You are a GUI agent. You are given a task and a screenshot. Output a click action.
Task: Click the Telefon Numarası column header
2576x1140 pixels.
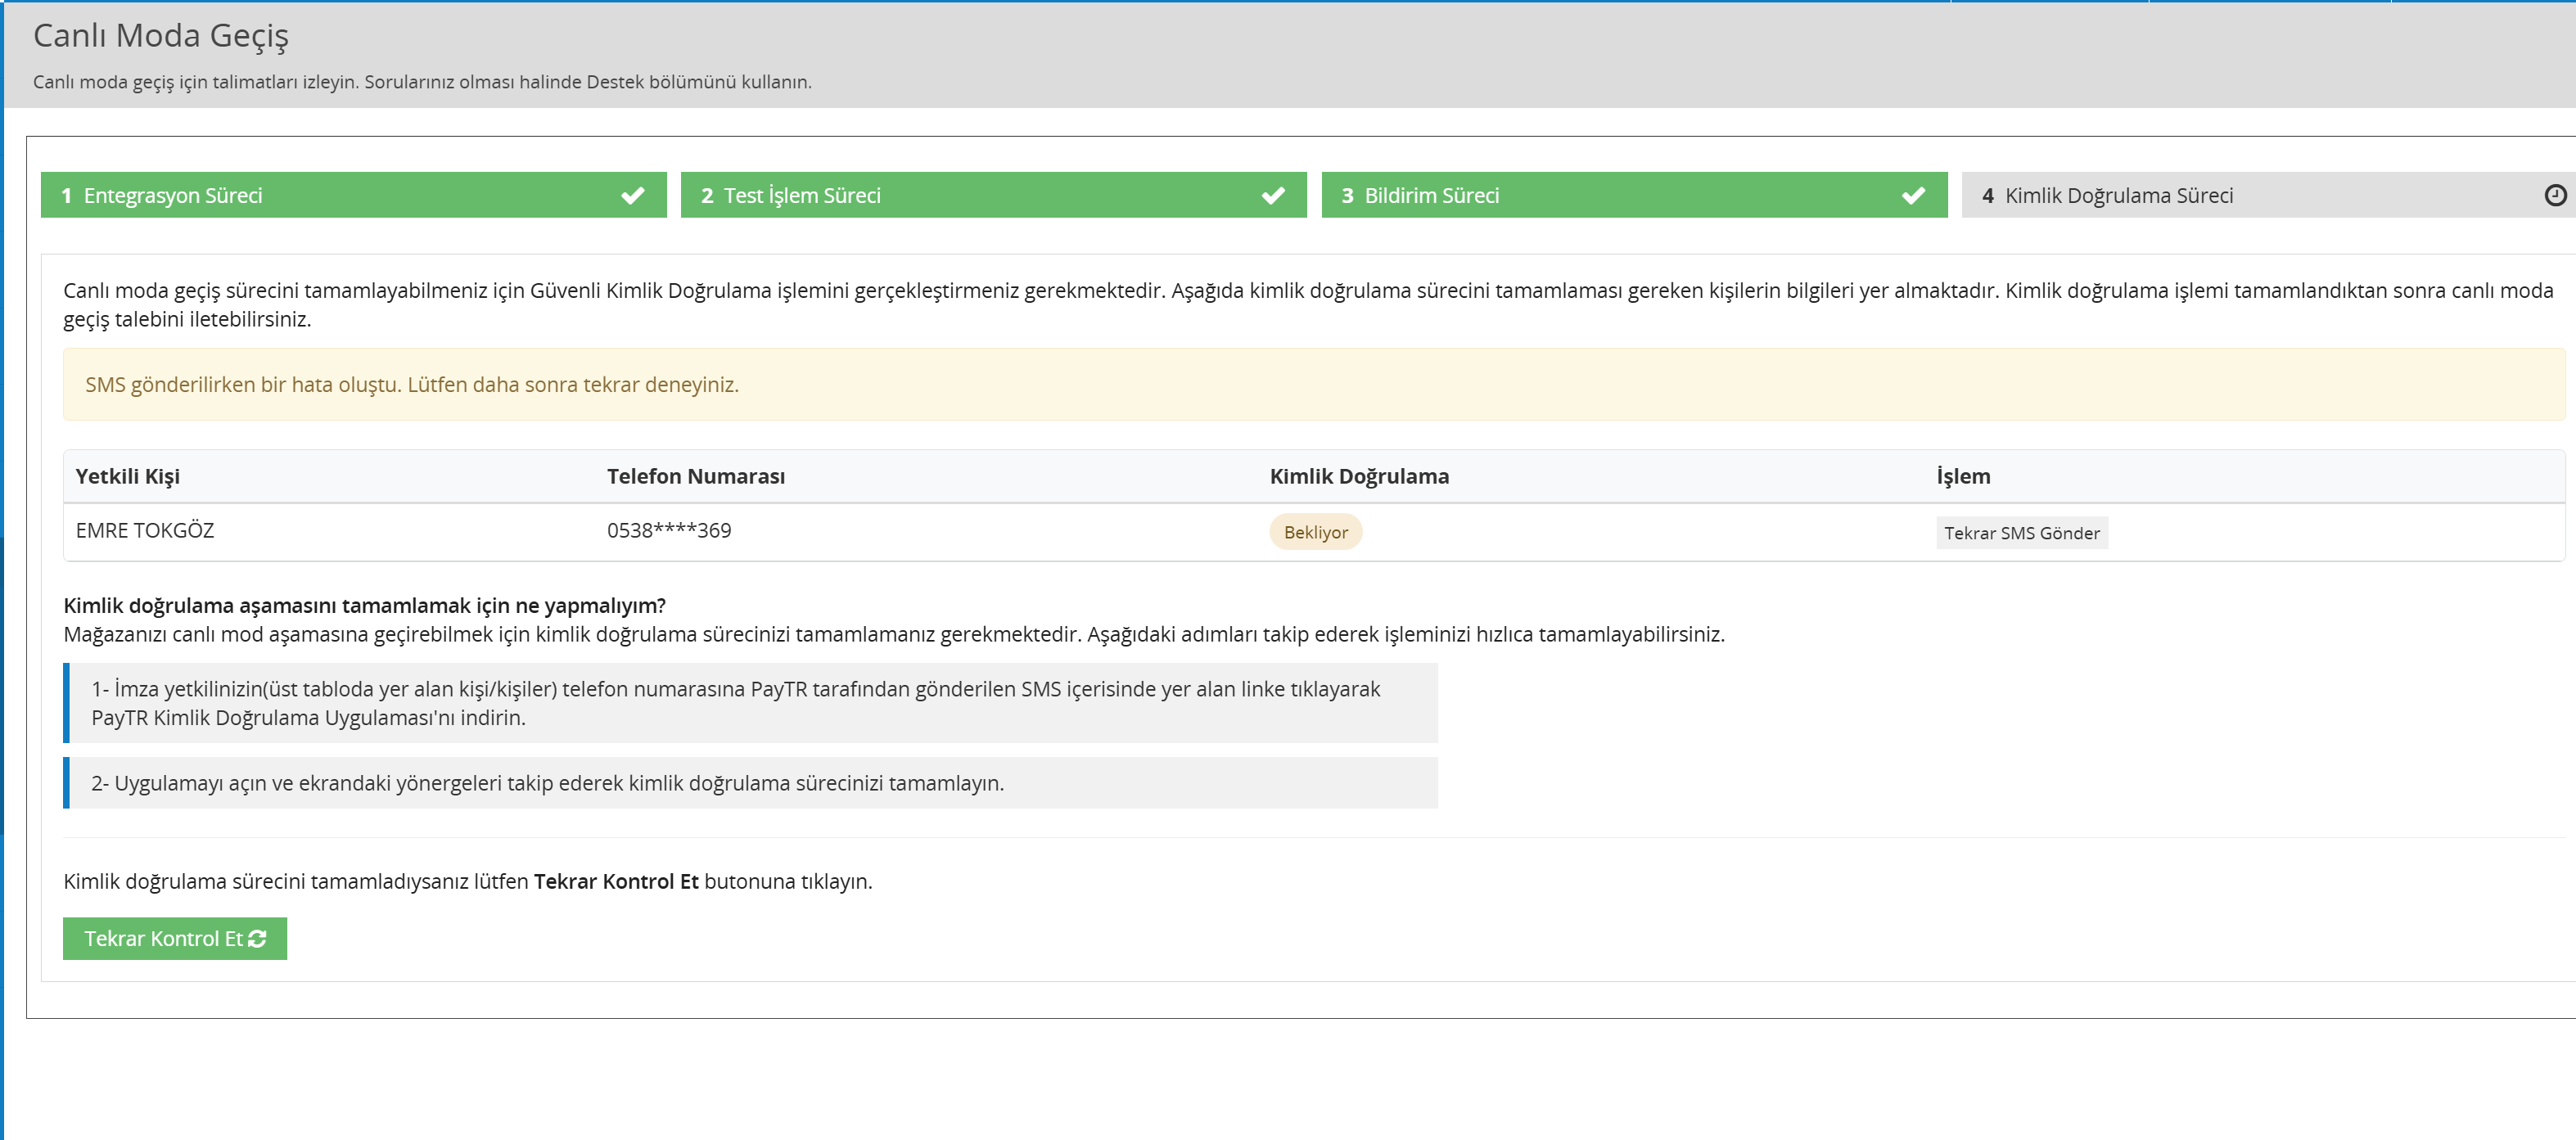point(696,477)
